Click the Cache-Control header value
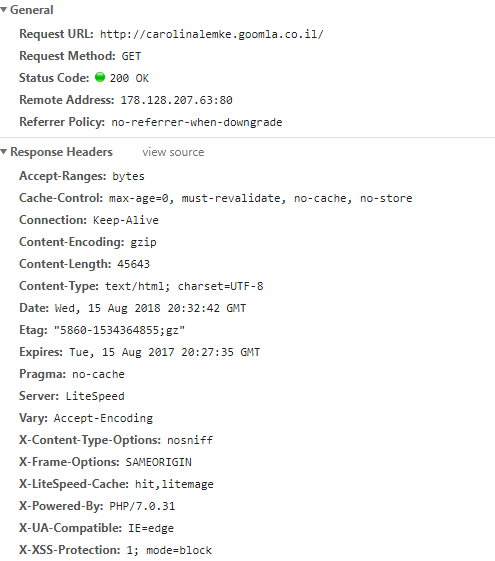The image size is (495, 561). click(261, 198)
